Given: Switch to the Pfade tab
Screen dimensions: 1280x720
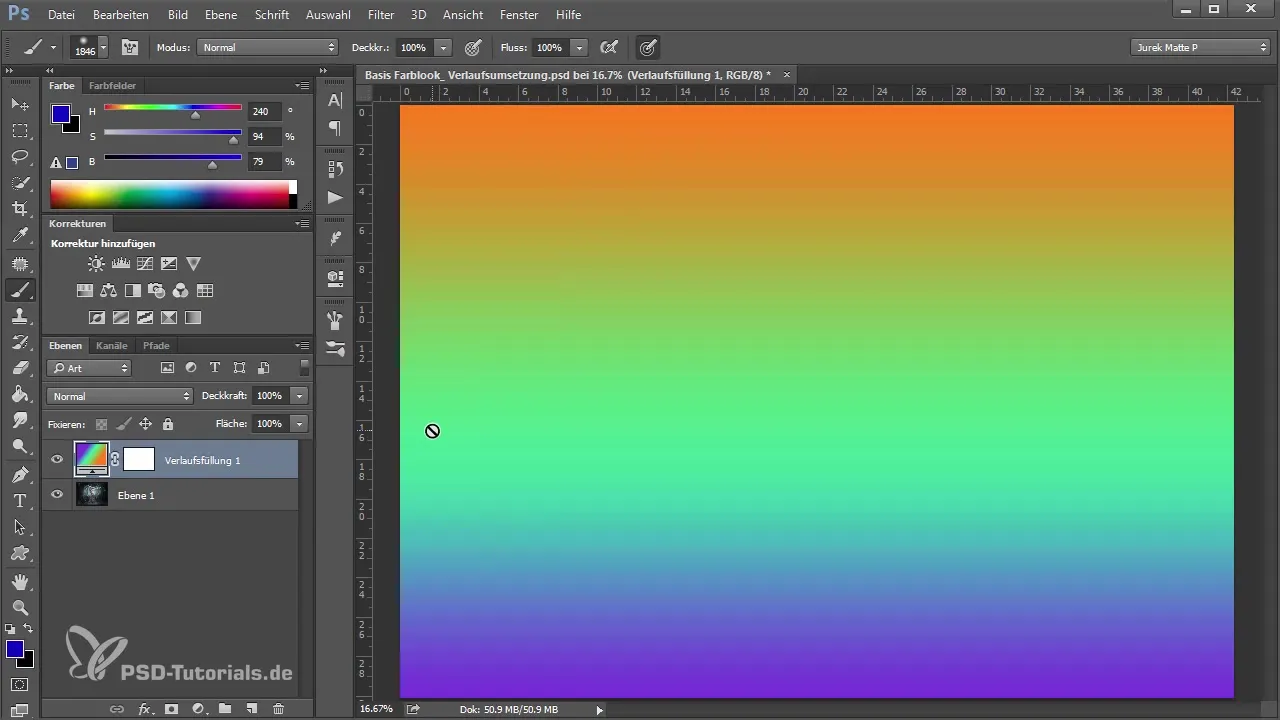Looking at the screenshot, I should point(156,346).
